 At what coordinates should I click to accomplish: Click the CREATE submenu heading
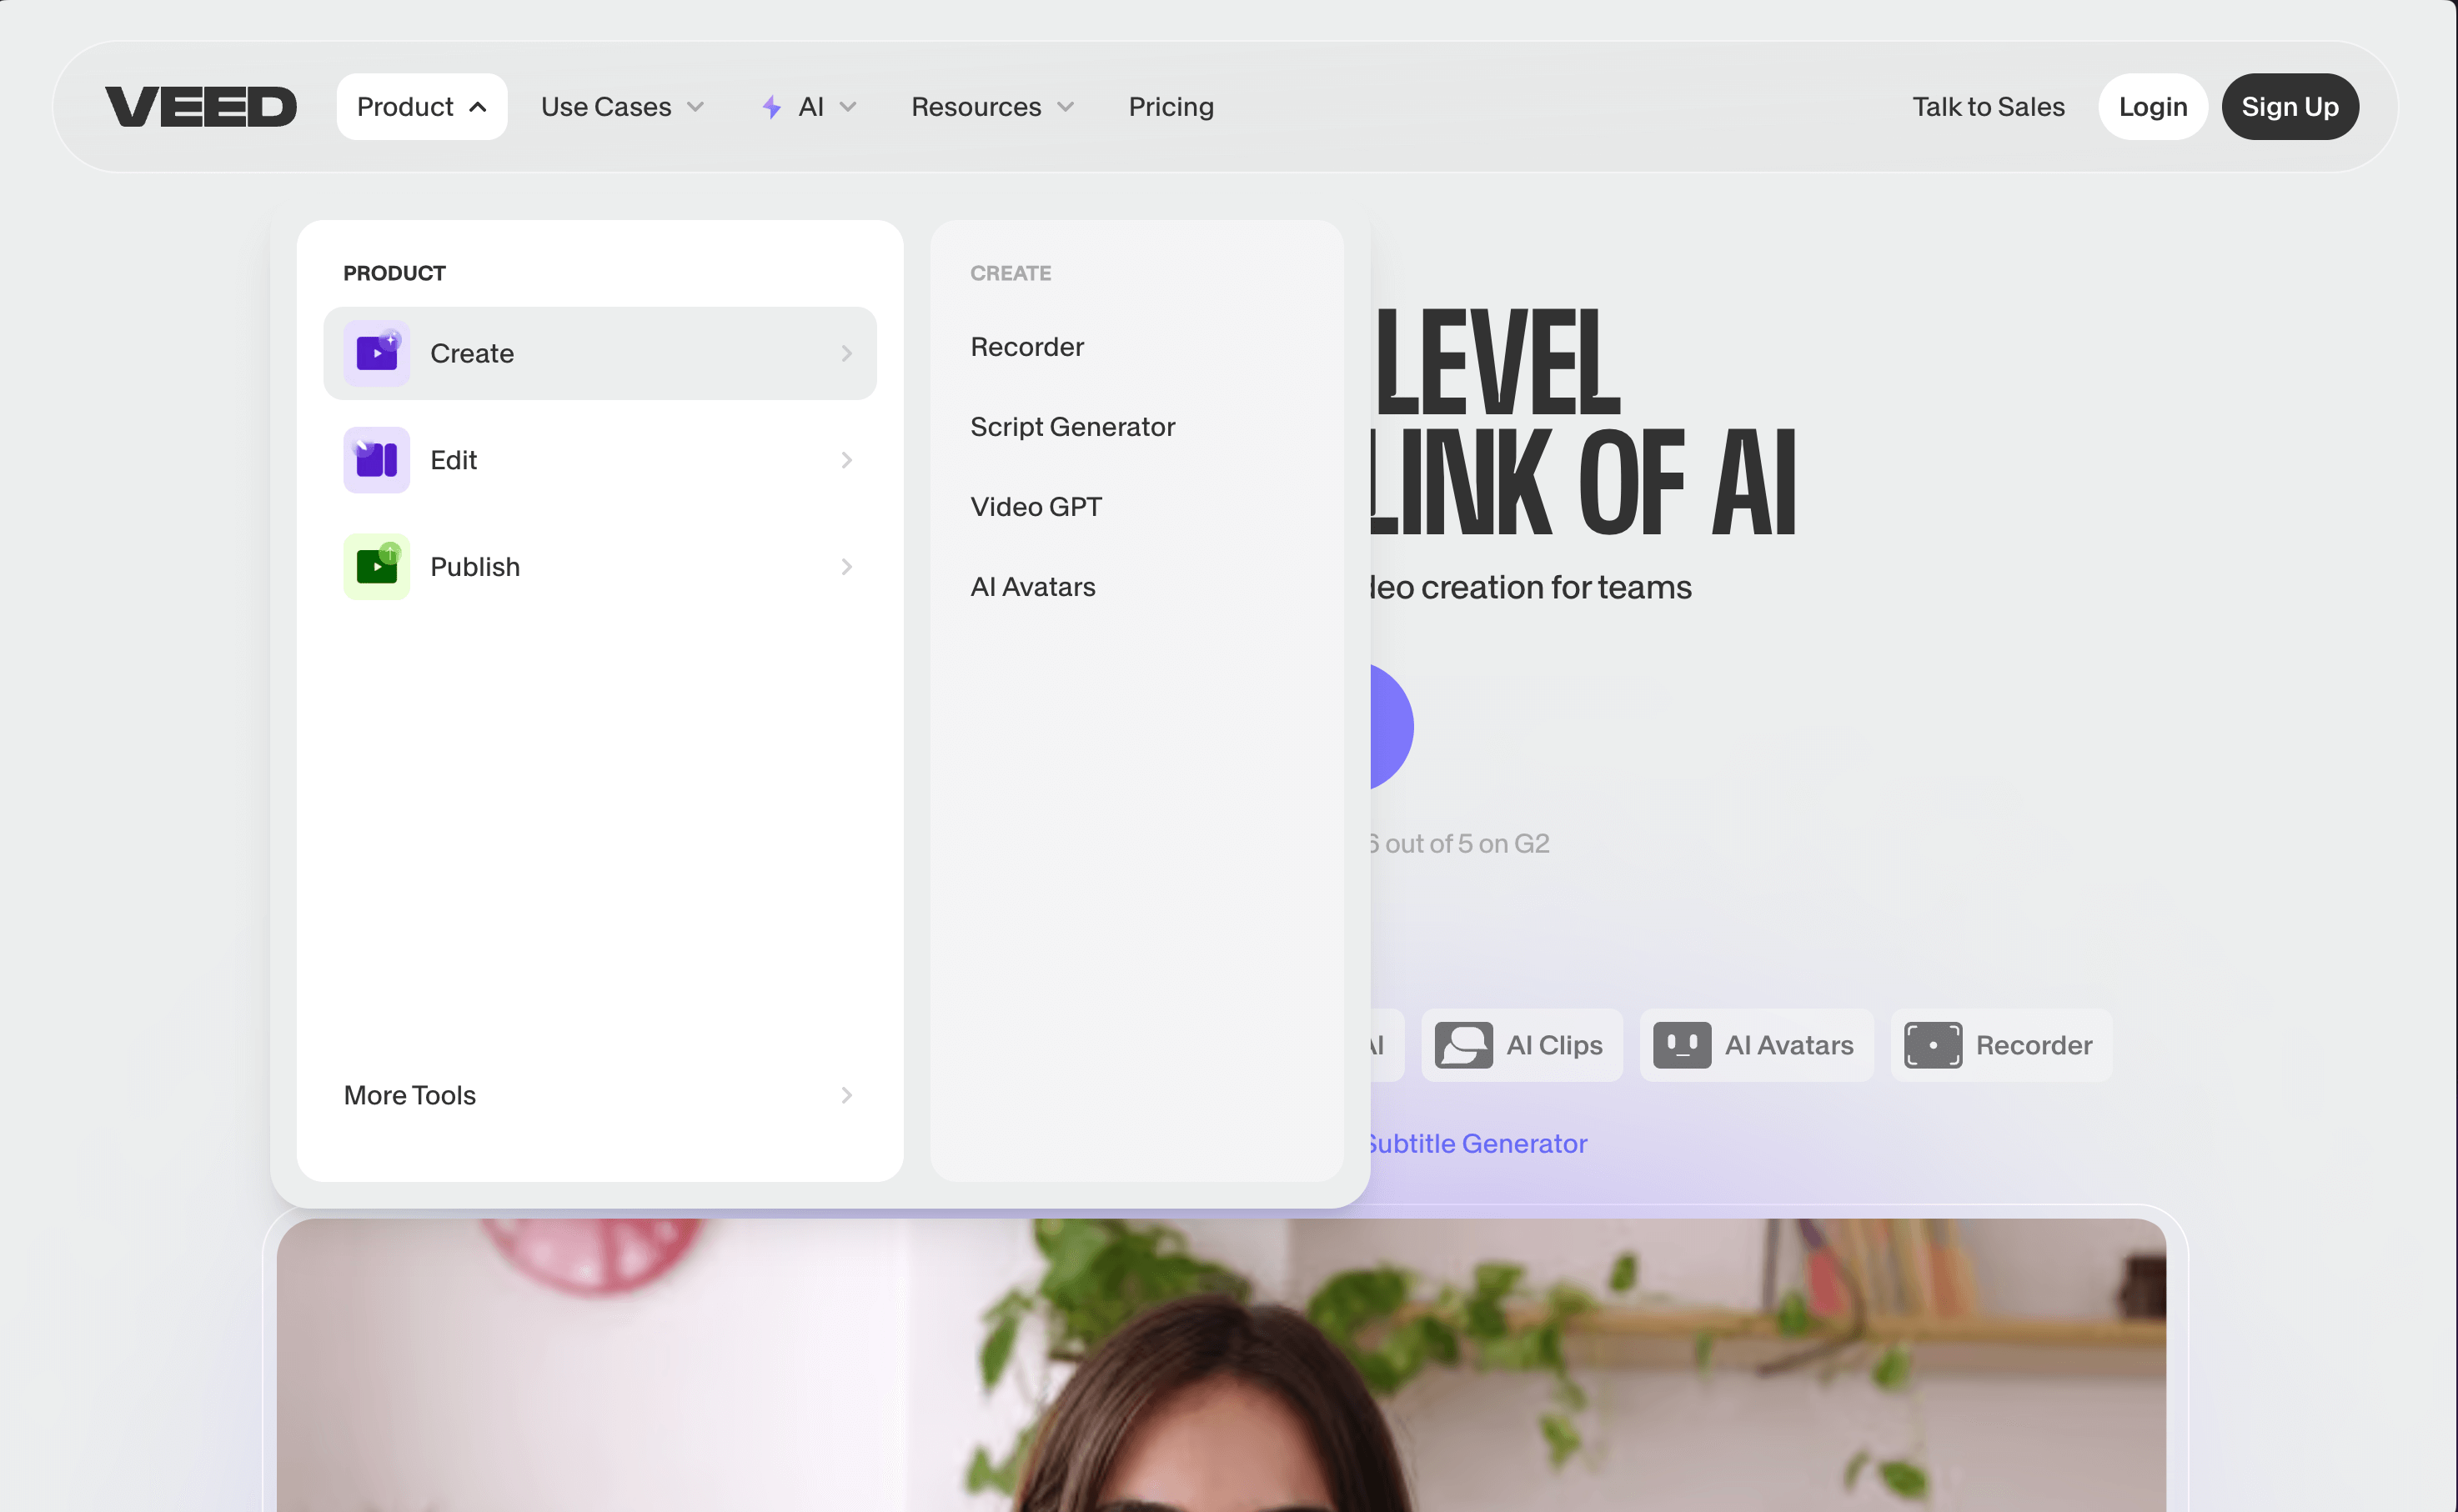click(1010, 273)
